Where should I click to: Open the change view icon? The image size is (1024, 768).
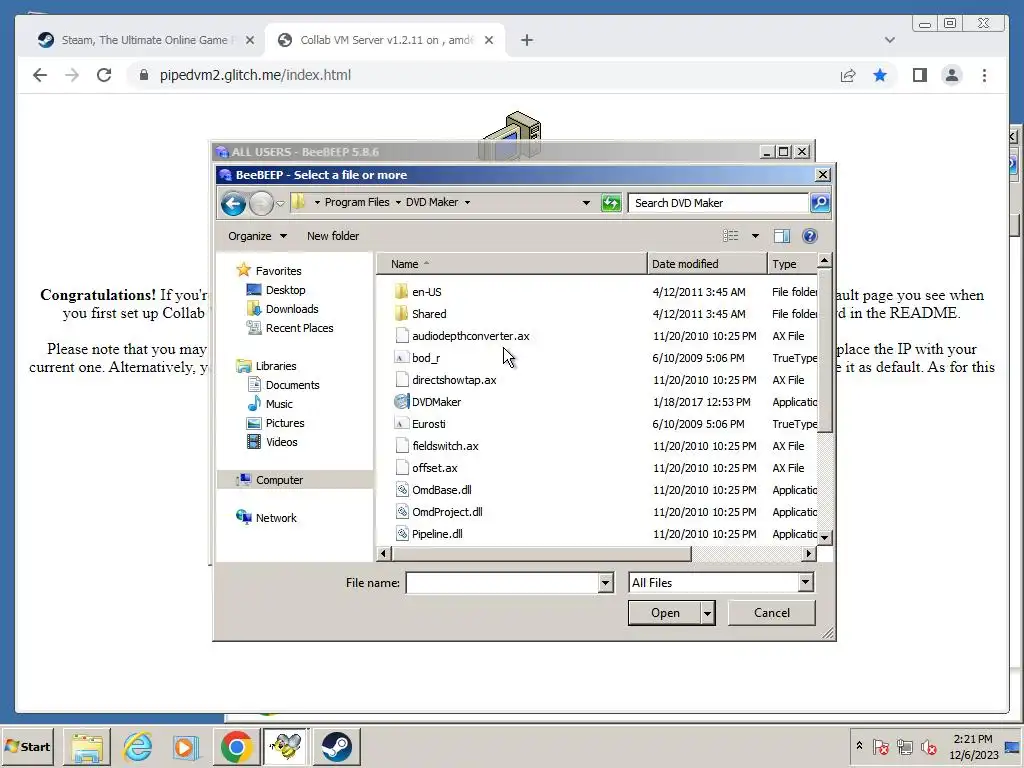tap(731, 236)
